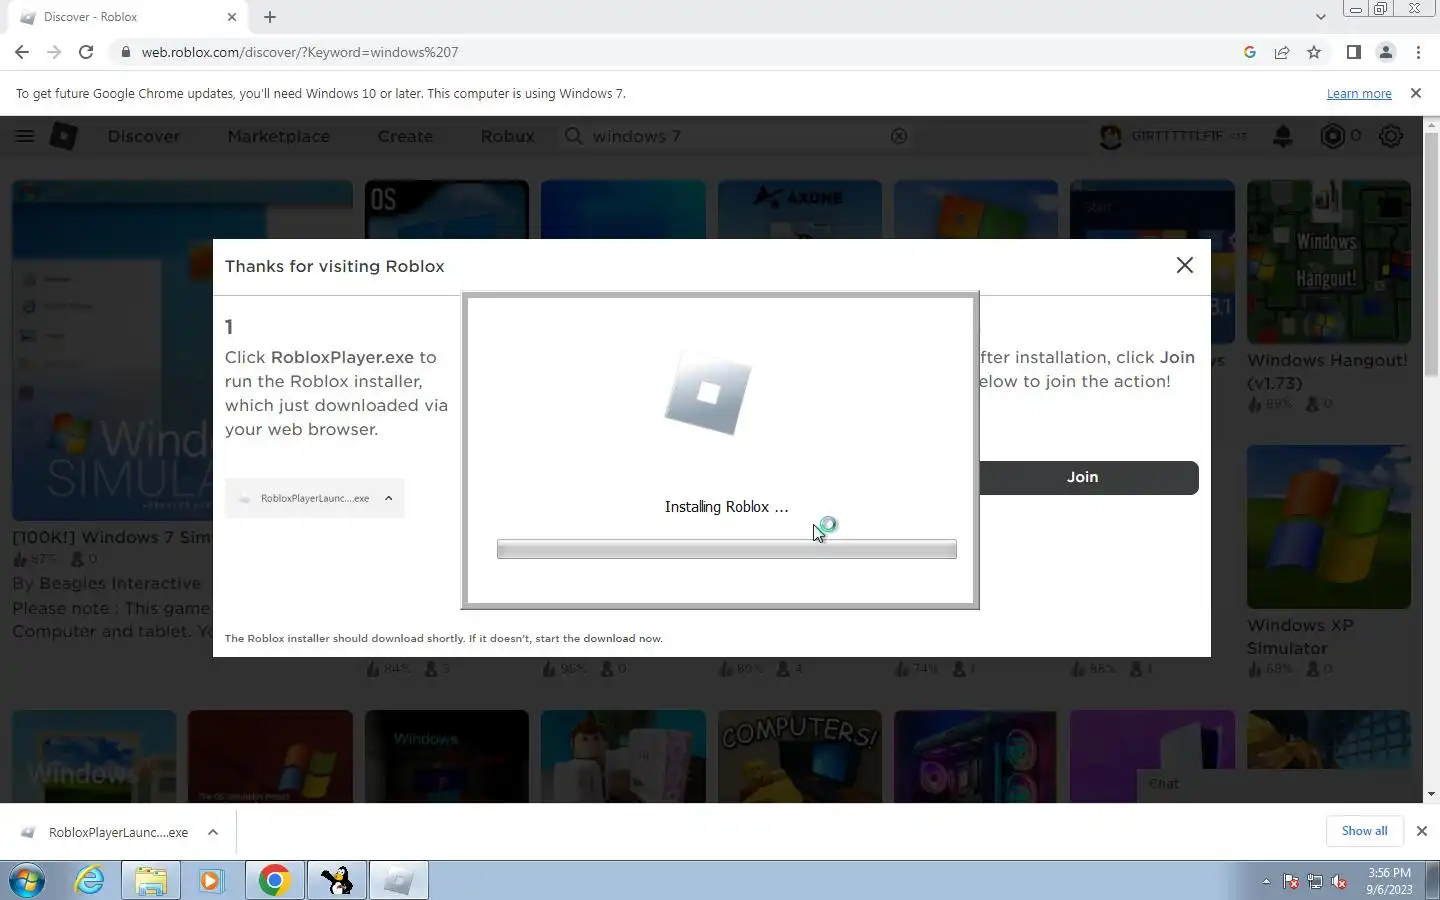Open Windows Media Player from the taskbar

coord(211,881)
